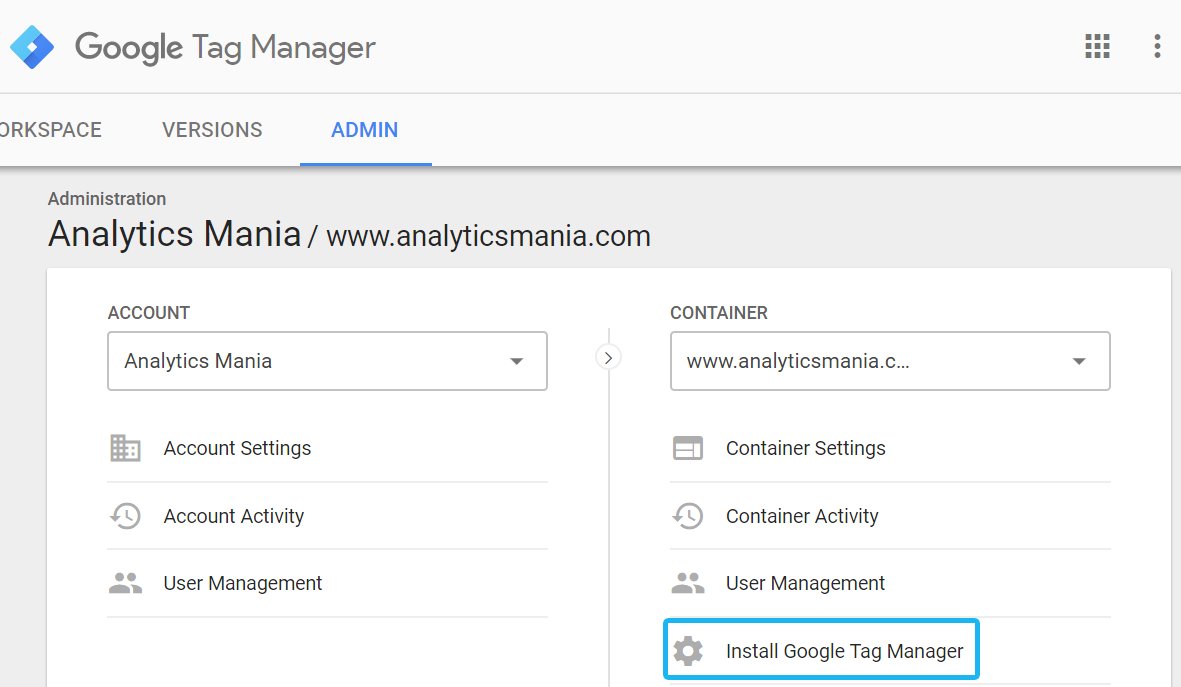Click the Analytics Mania breadcrumb heading
This screenshot has width=1181, height=687.
175,234
